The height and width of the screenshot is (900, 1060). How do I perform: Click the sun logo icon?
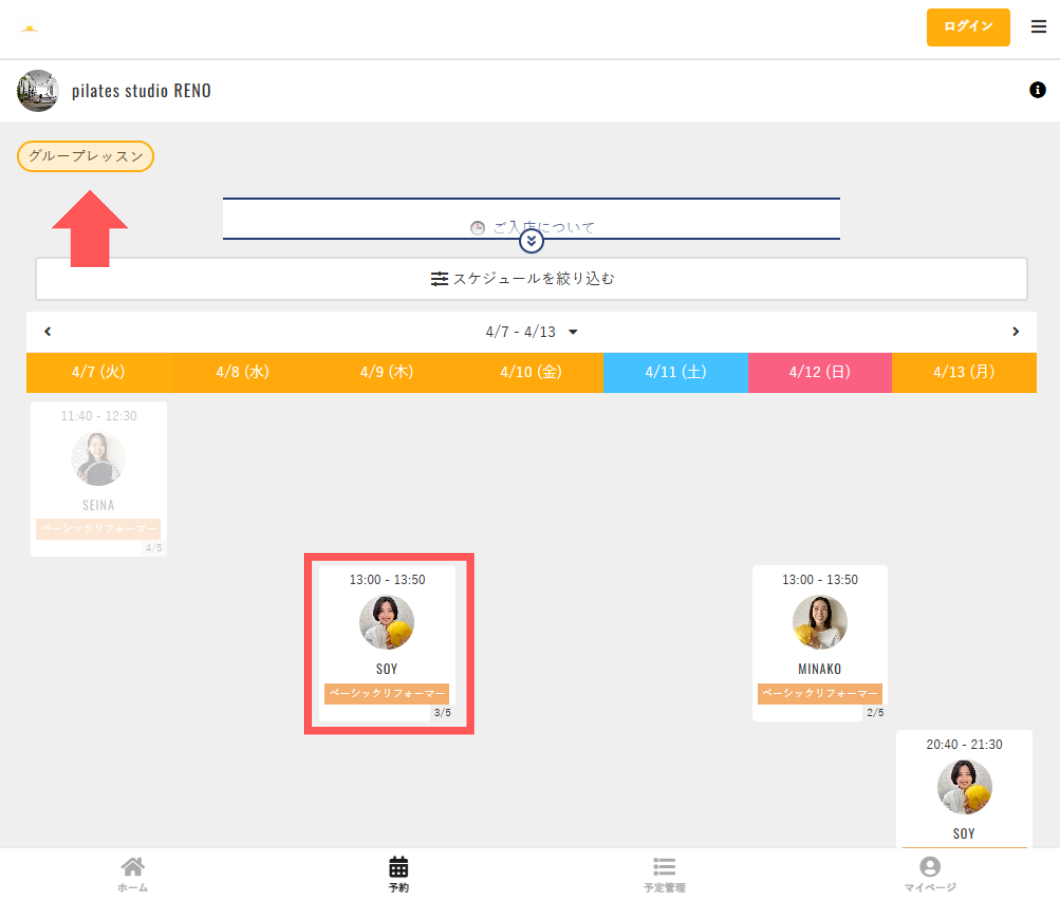pos(30,28)
